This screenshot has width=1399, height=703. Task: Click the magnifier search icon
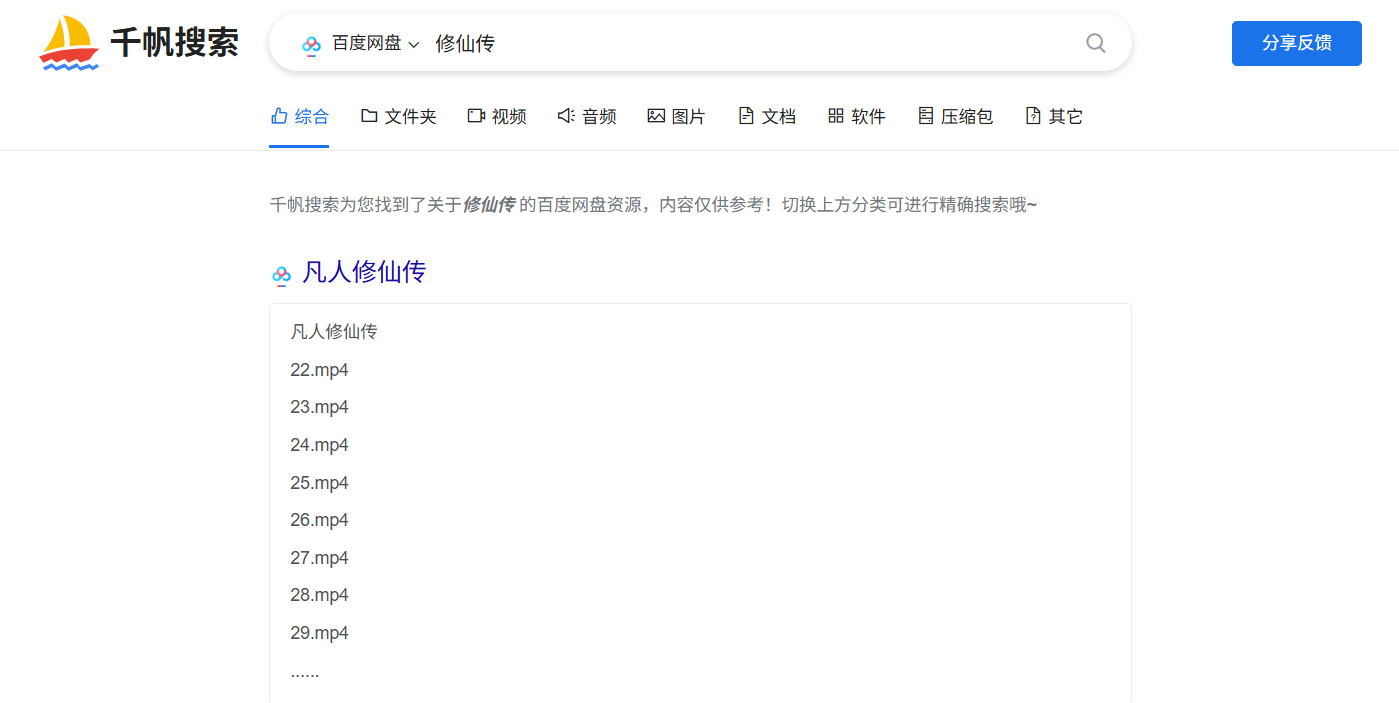[x=1096, y=43]
